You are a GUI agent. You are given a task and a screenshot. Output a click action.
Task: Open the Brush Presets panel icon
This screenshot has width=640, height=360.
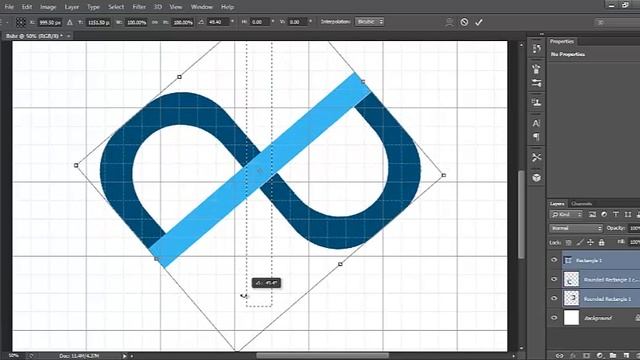(536, 69)
